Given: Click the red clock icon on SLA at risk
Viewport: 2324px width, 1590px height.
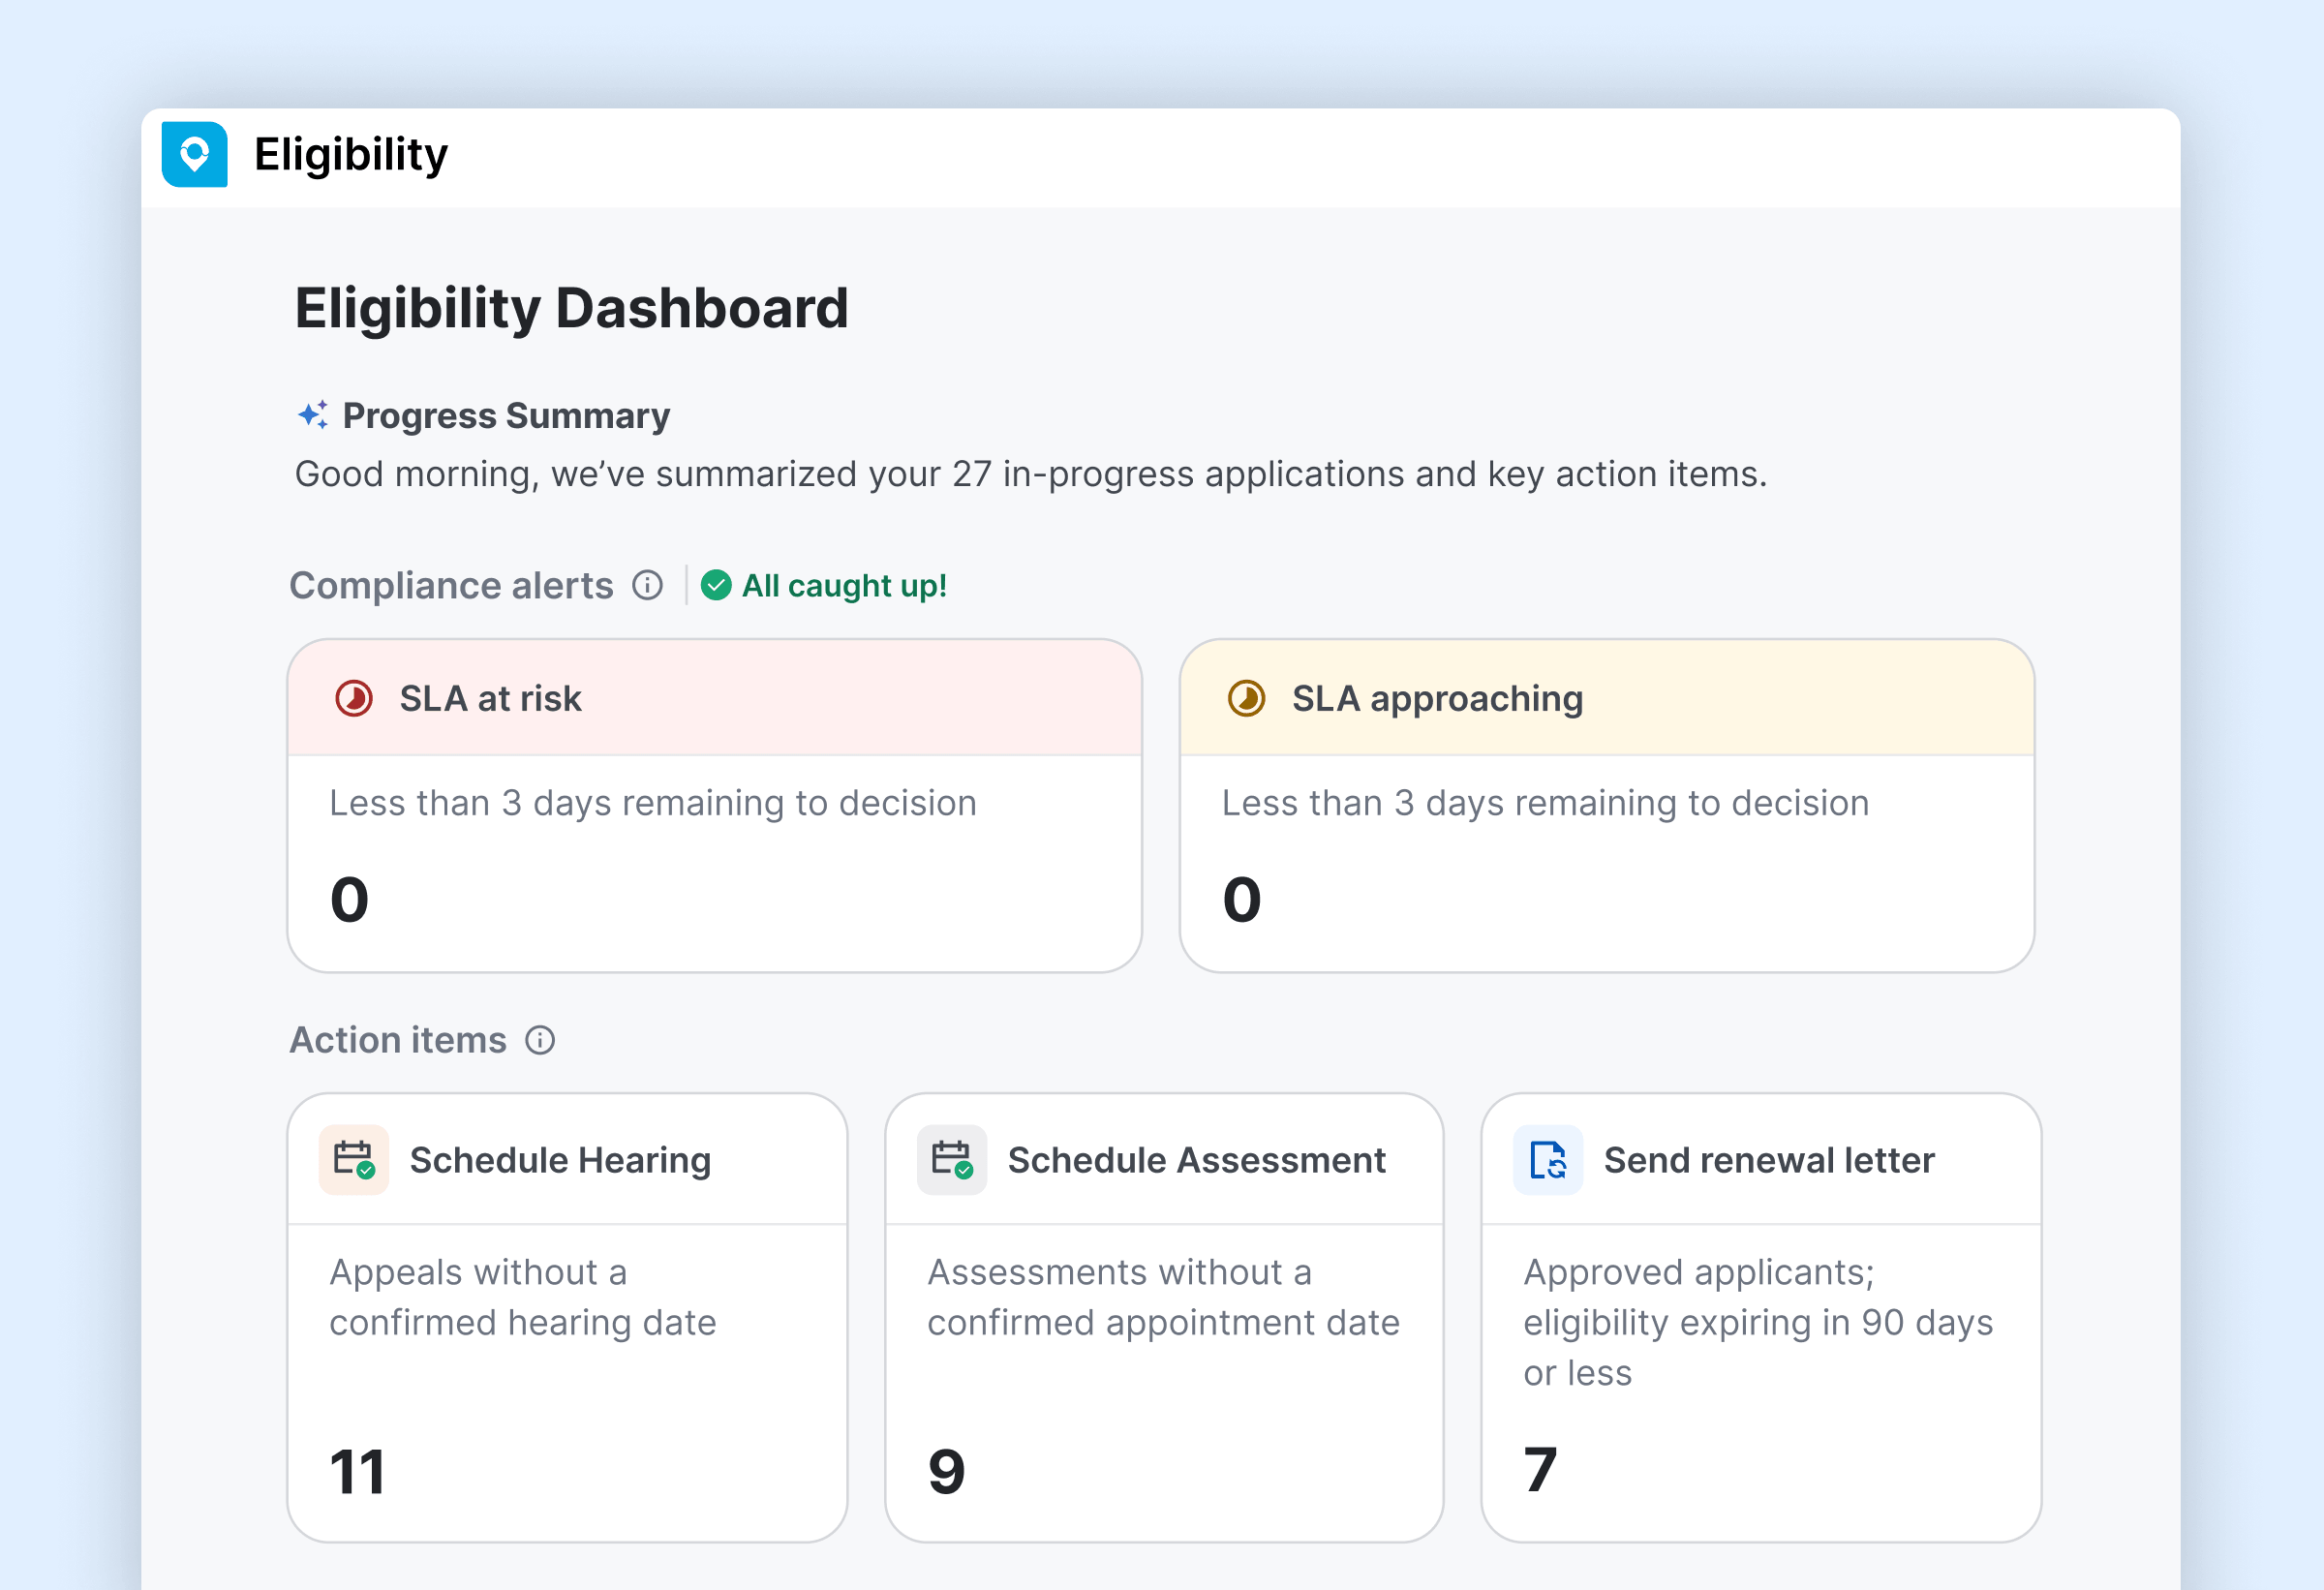Looking at the screenshot, I should tap(352, 698).
